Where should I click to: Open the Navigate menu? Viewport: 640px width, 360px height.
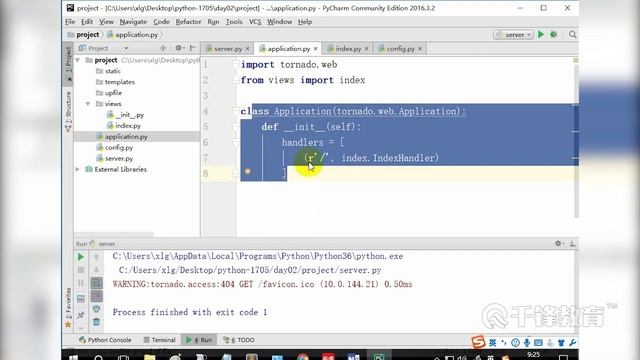(x=133, y=22)
